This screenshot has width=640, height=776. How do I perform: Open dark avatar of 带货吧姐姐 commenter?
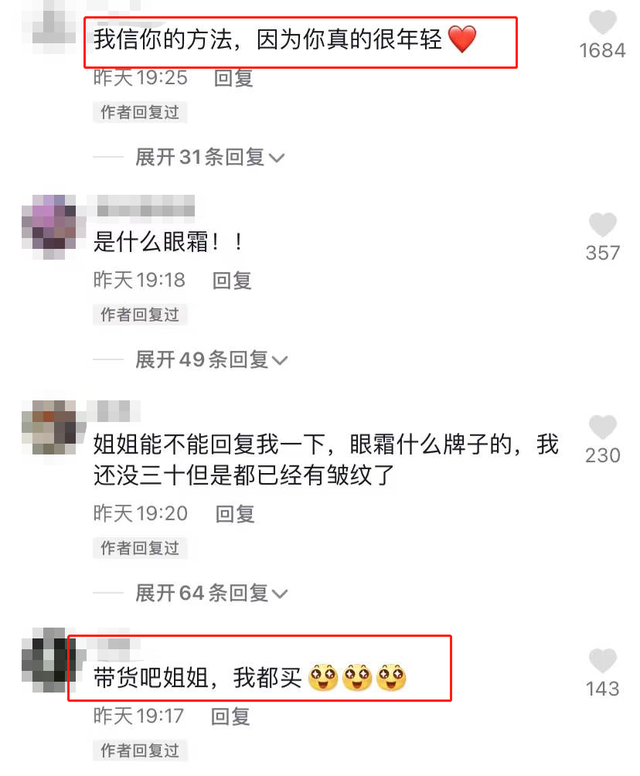point(49,660)
